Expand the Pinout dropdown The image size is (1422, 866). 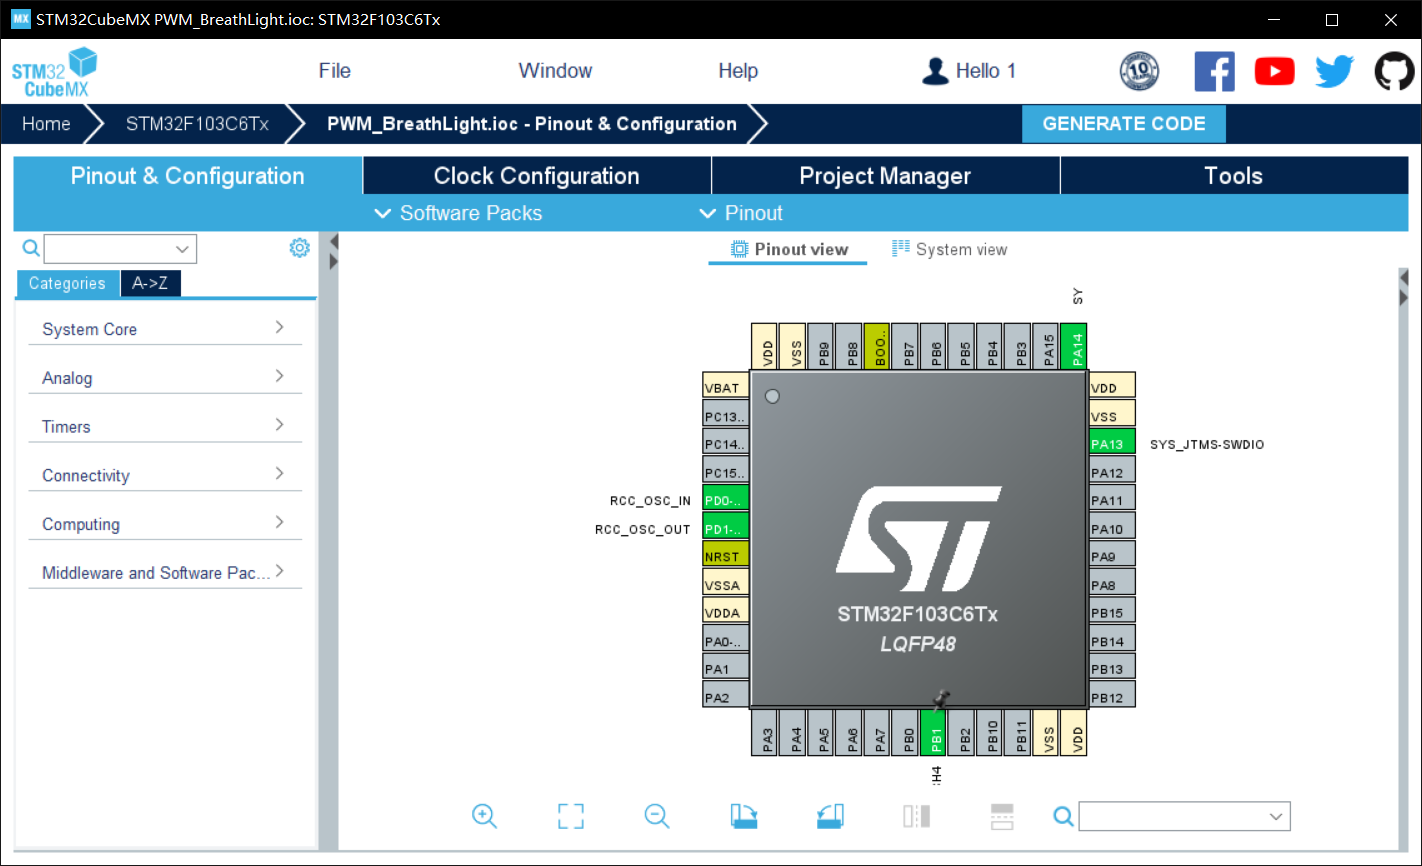[x=741, y=213]
